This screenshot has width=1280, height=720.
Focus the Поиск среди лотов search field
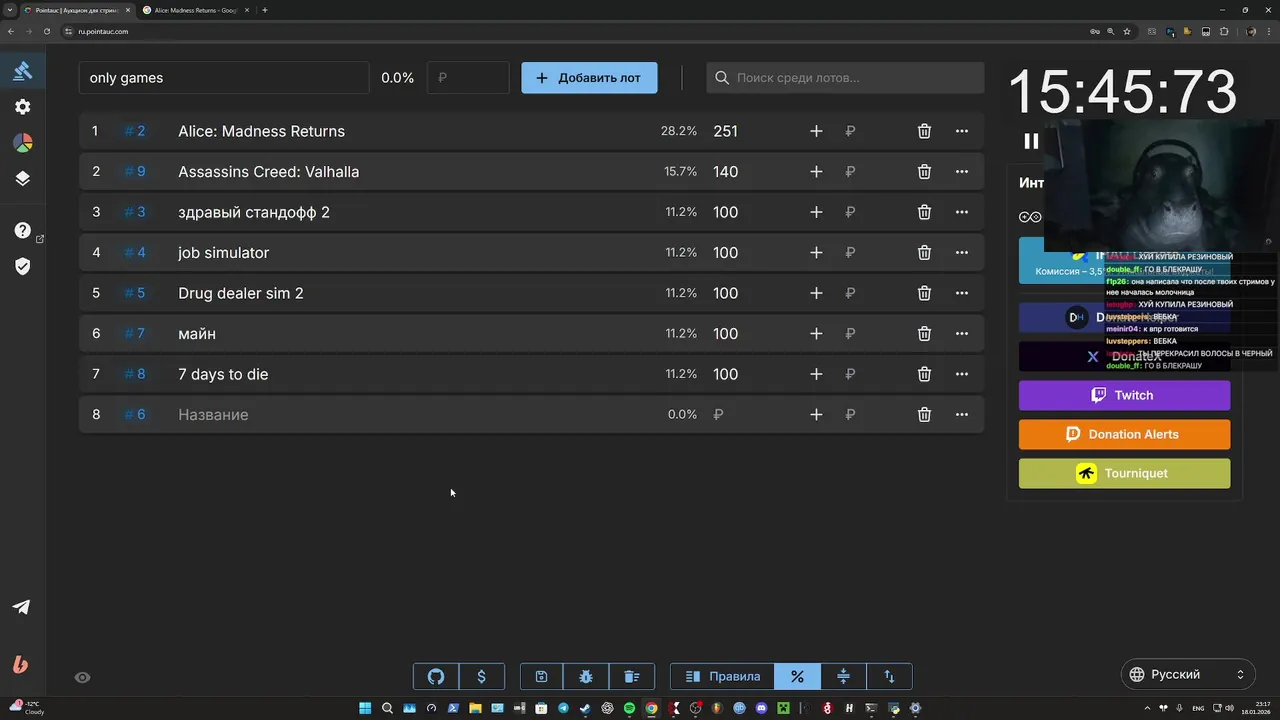click(x=845, y=77)
